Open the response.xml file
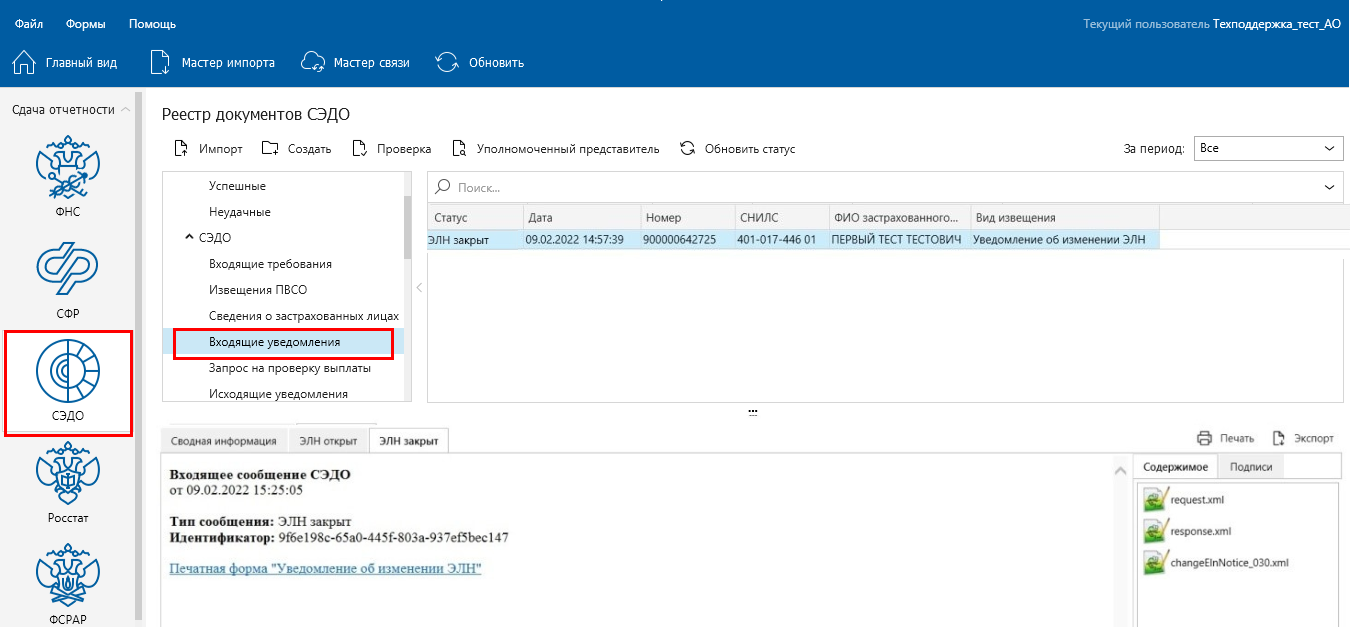 pyautogui.click(x=1188, y=531)
